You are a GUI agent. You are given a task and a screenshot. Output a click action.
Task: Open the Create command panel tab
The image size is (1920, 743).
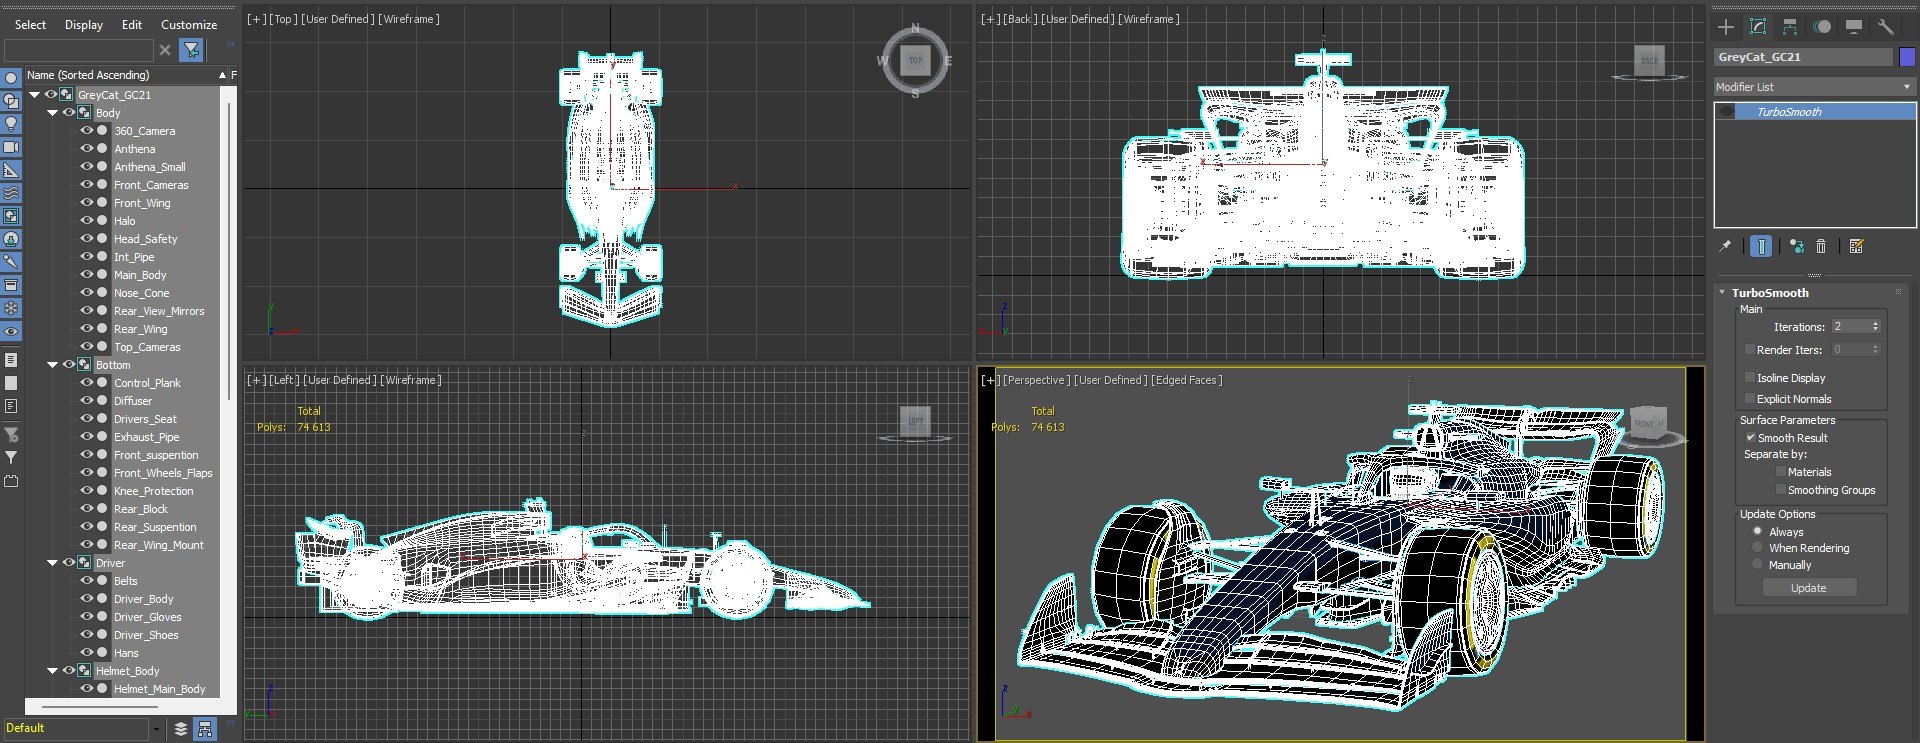[x=1726, y=27]
